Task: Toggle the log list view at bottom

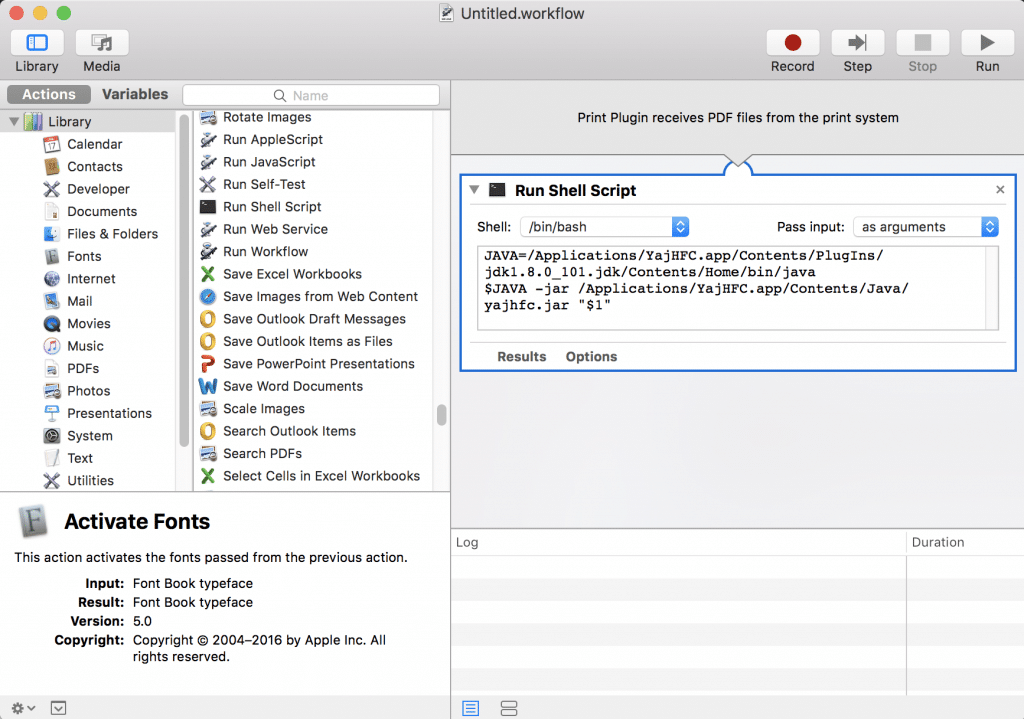Action: pos(470,708)
